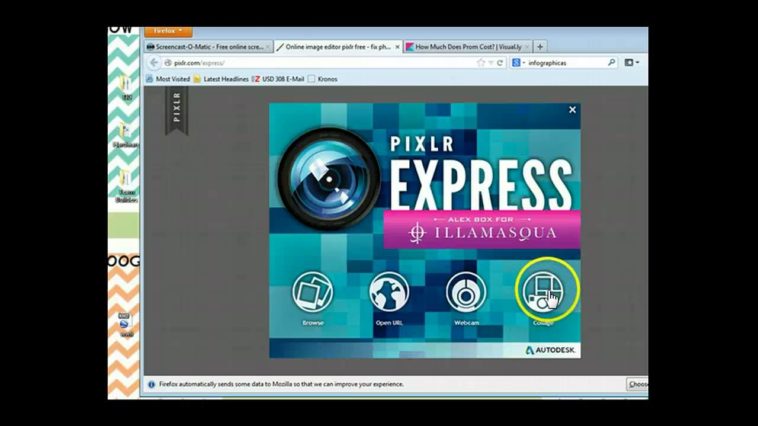Click the Illamasqua promotional banner
Image resolution: width=758 pixels, height=426 pixels.
click(x=483, y=231)
